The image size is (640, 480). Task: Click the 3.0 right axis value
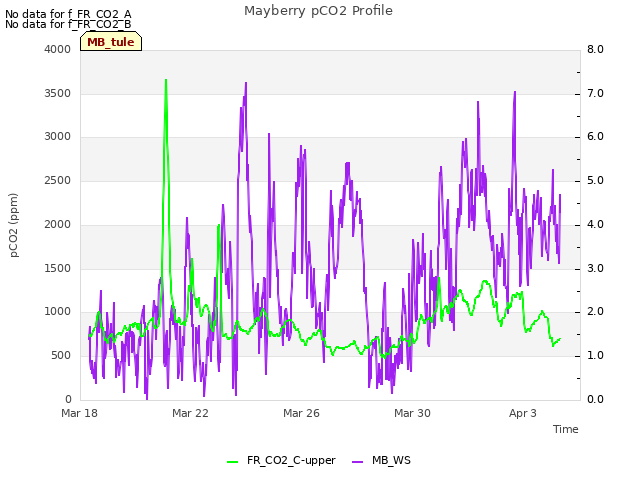pyautogui.click(x=595, y=269)
